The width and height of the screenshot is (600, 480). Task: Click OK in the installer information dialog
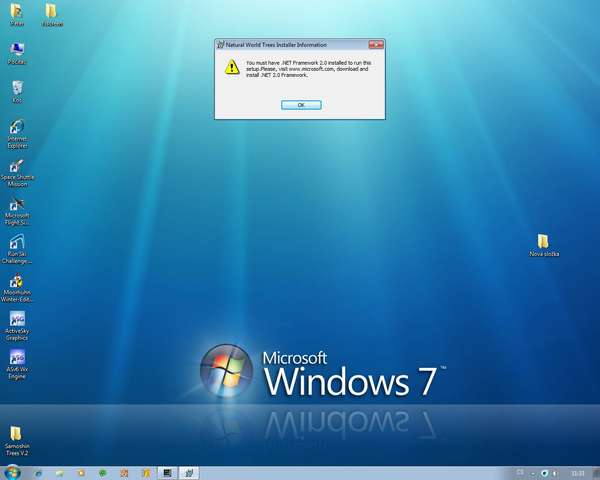(301, 105)
